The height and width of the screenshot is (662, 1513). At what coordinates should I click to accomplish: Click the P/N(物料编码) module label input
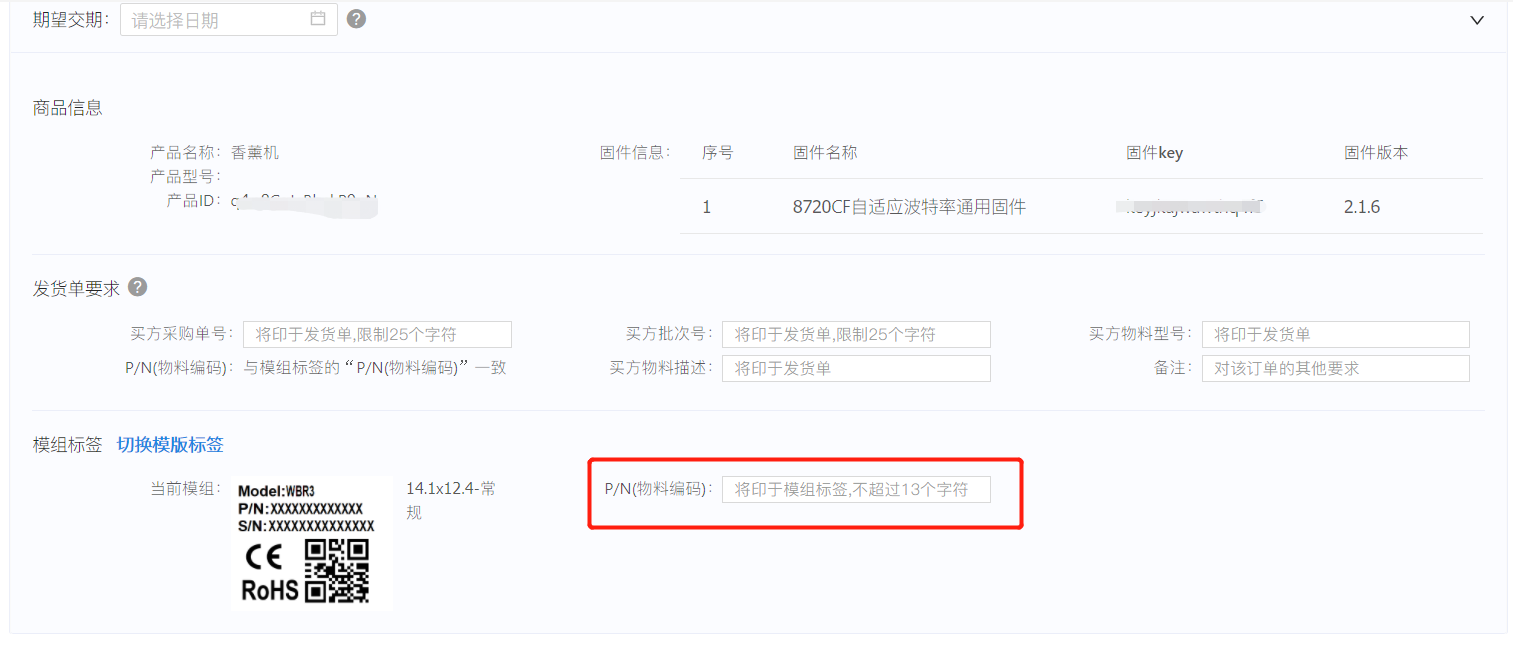pyautogui.click(x=856, y=489)
